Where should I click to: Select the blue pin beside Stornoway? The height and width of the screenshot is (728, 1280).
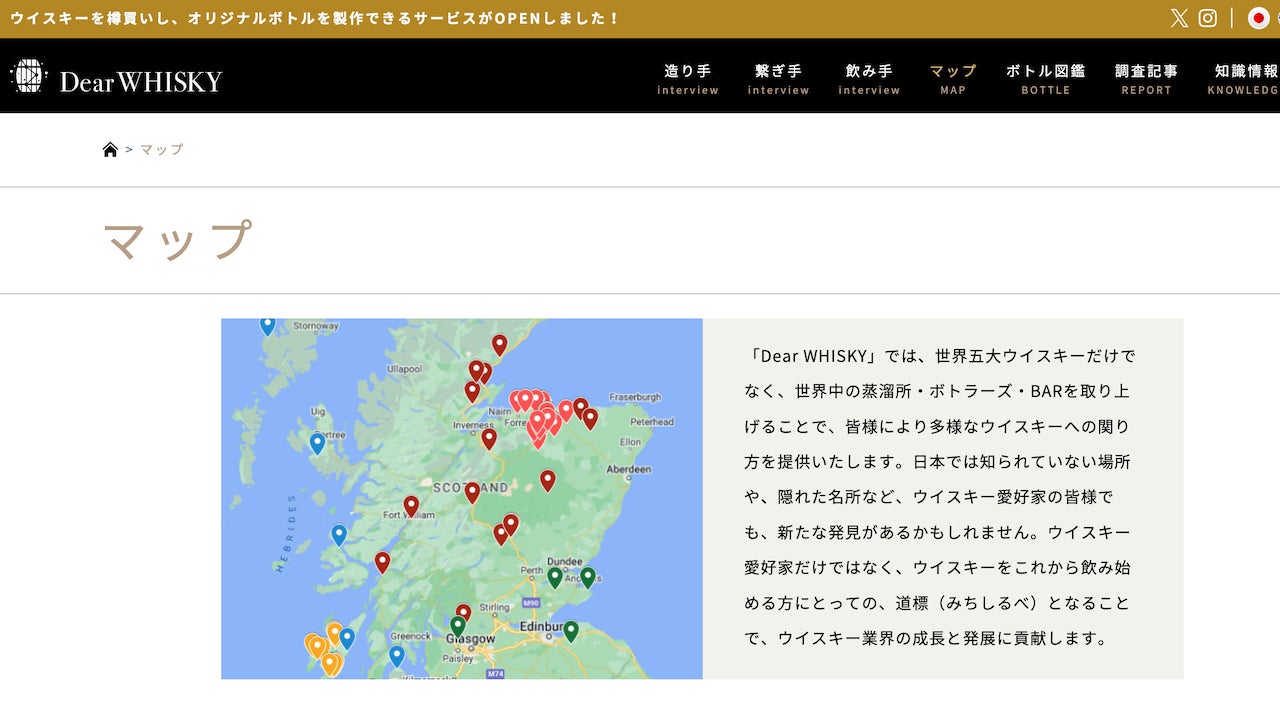pyautogui.click(x=267, y=326)
